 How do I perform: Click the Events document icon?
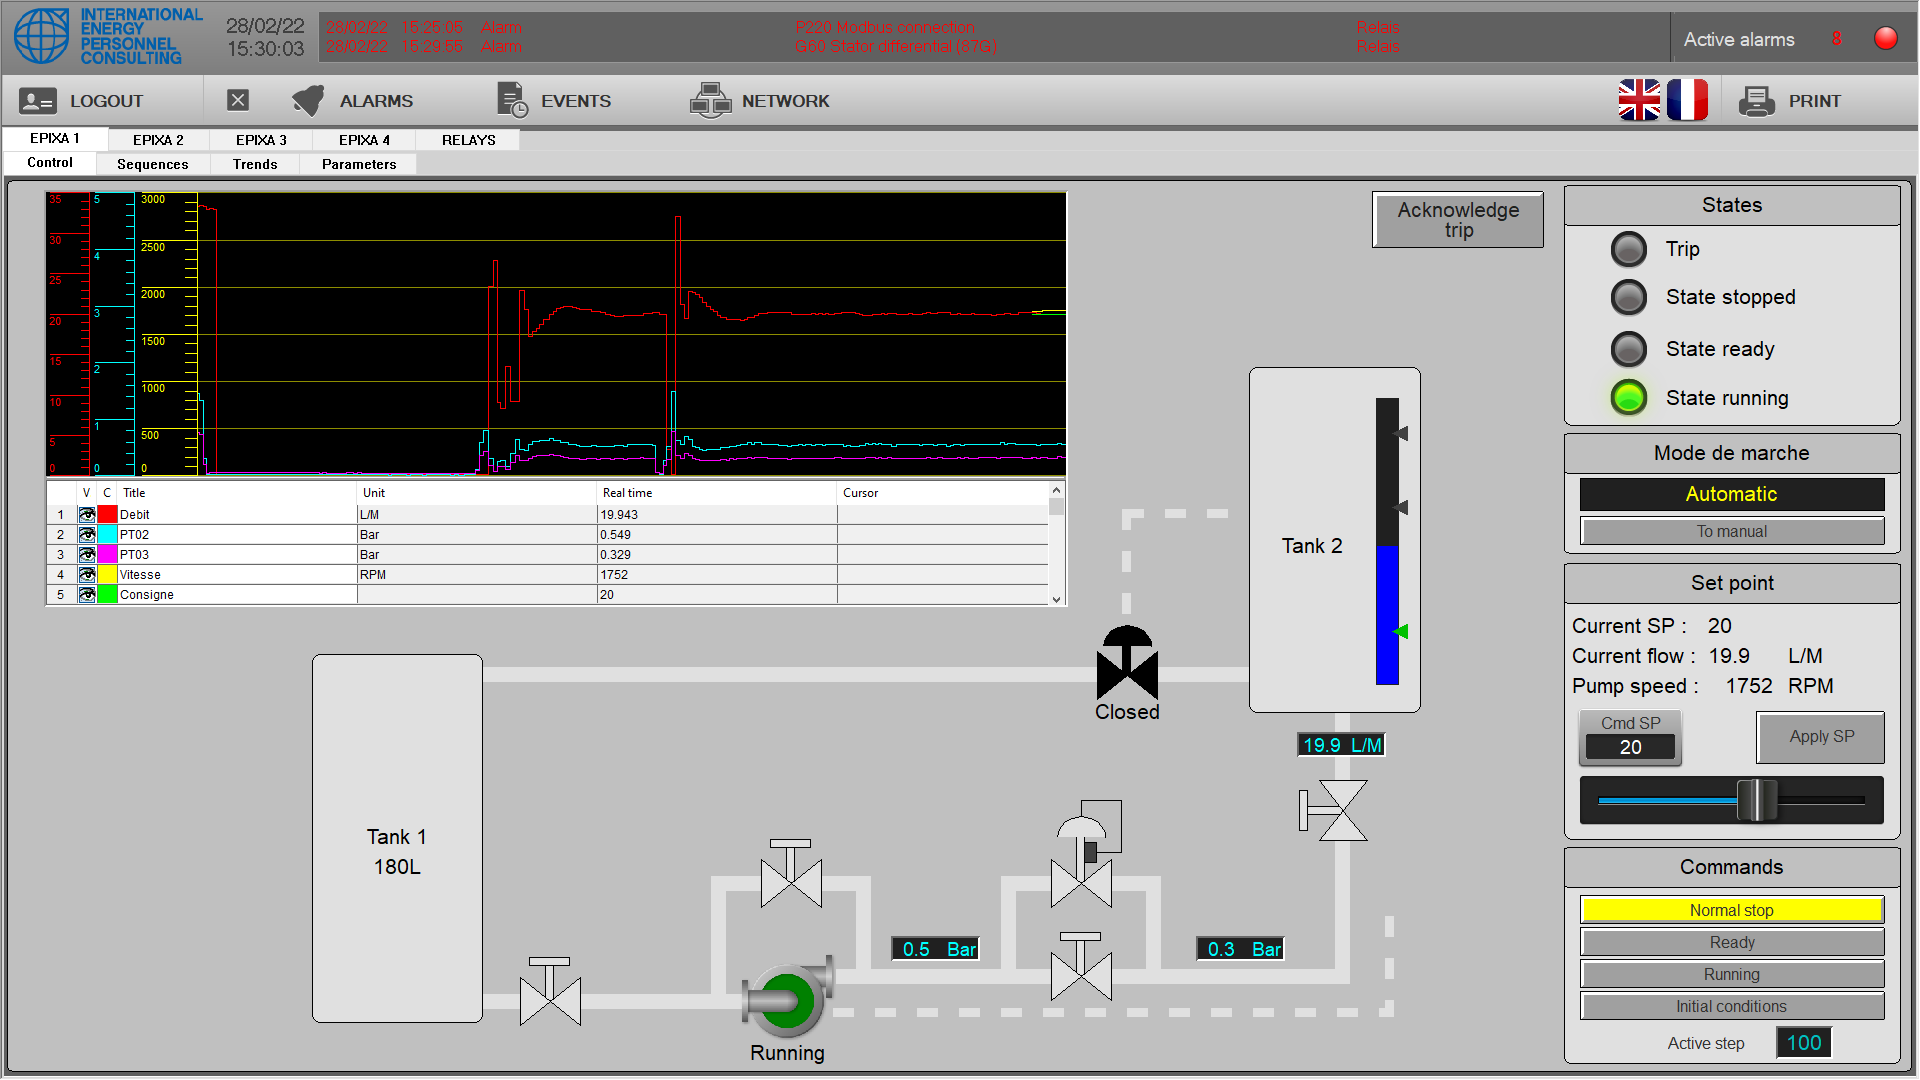click(x=512, y=100)
